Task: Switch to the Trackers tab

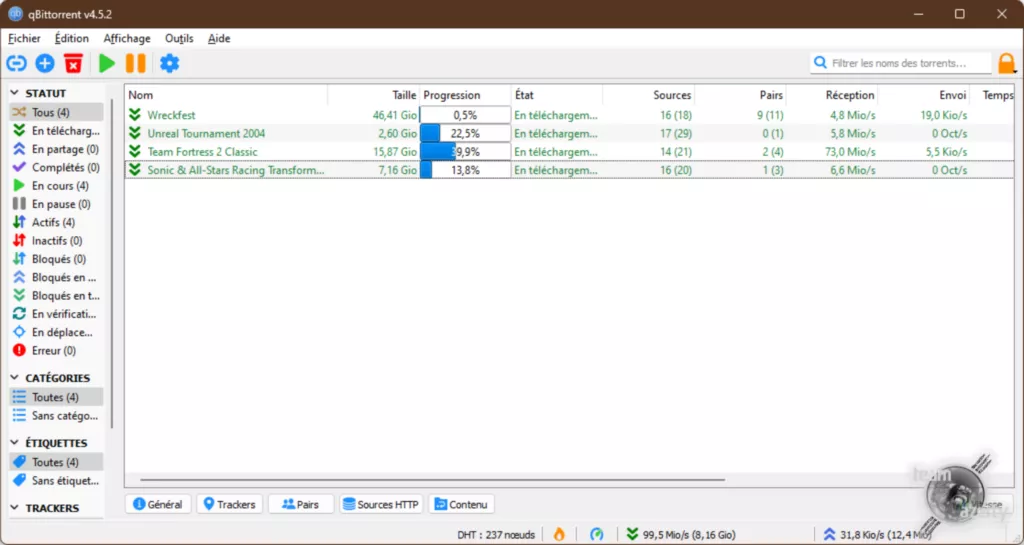Action: (x=229, y=504)
